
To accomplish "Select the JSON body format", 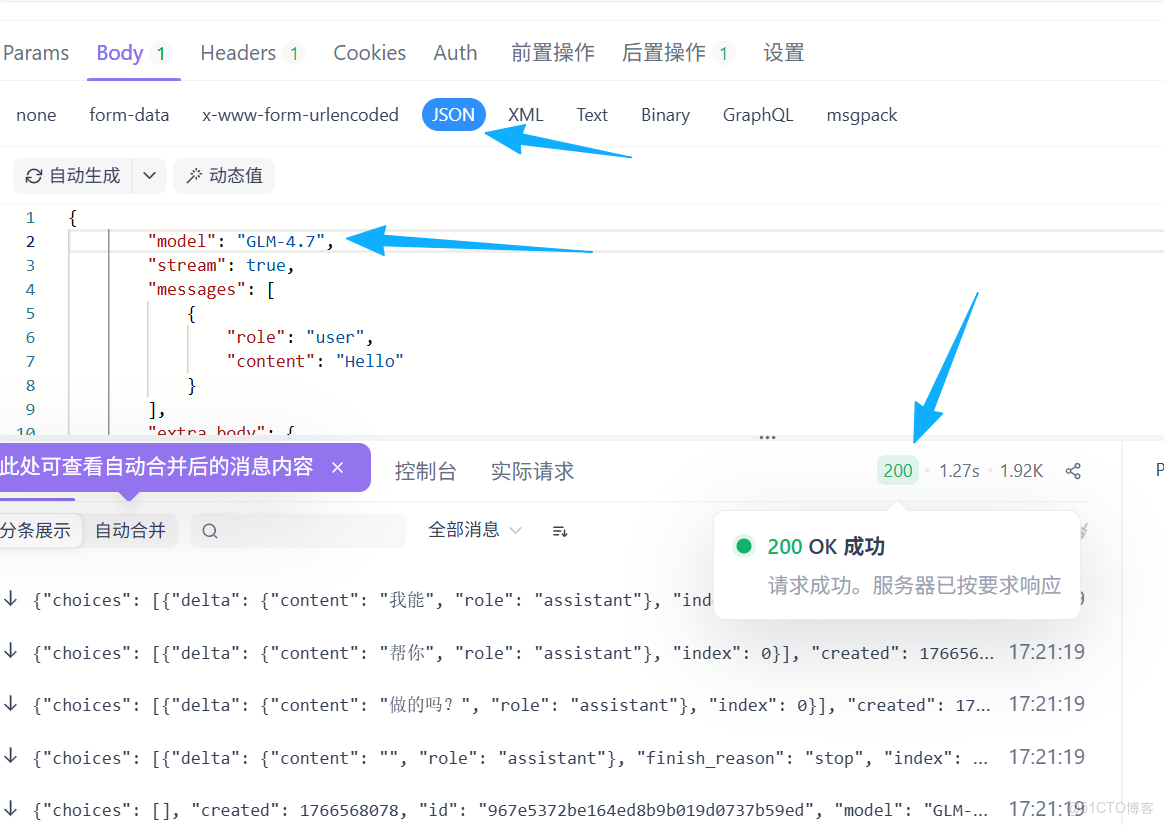I will point(453,114).
